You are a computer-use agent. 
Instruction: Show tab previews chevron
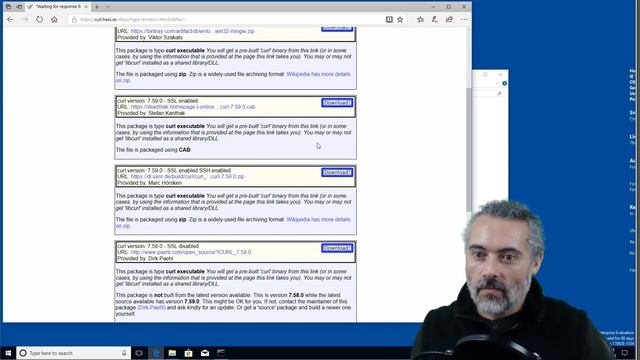point(108,7)
